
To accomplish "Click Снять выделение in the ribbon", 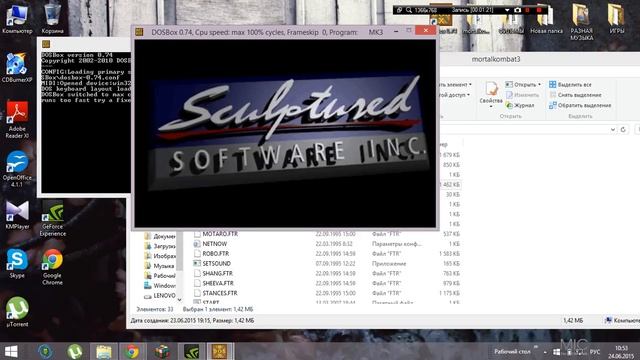I will 575,95.
